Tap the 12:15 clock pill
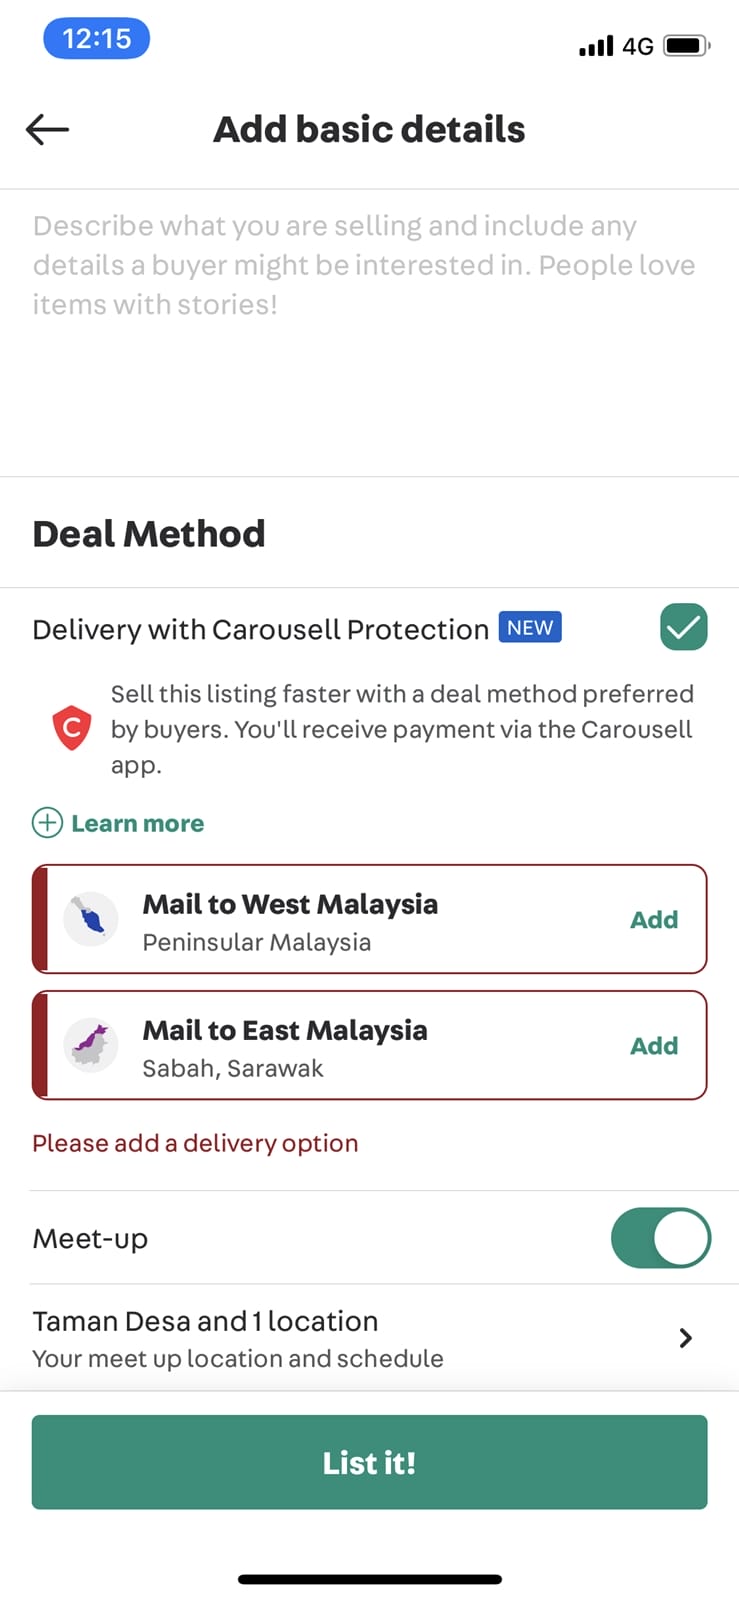 (x=96, y=39)
